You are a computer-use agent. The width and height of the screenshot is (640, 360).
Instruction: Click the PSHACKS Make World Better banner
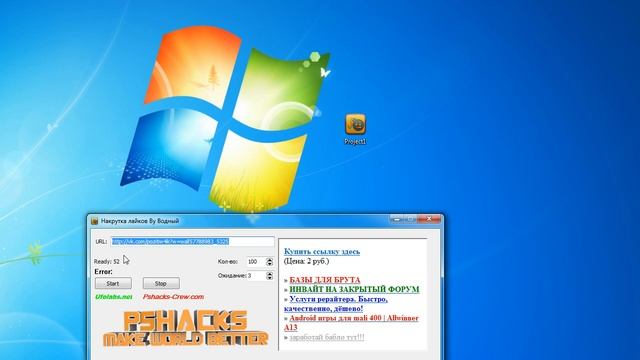[x=186, y=328]
